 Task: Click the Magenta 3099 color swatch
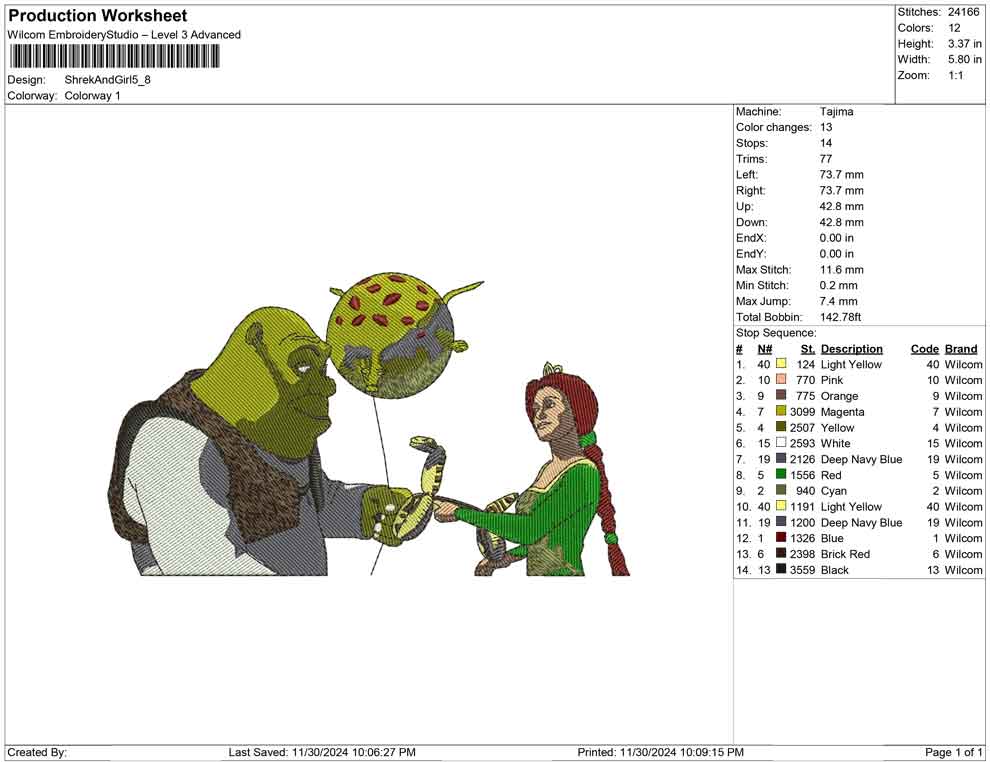click(x=781, y=411)
